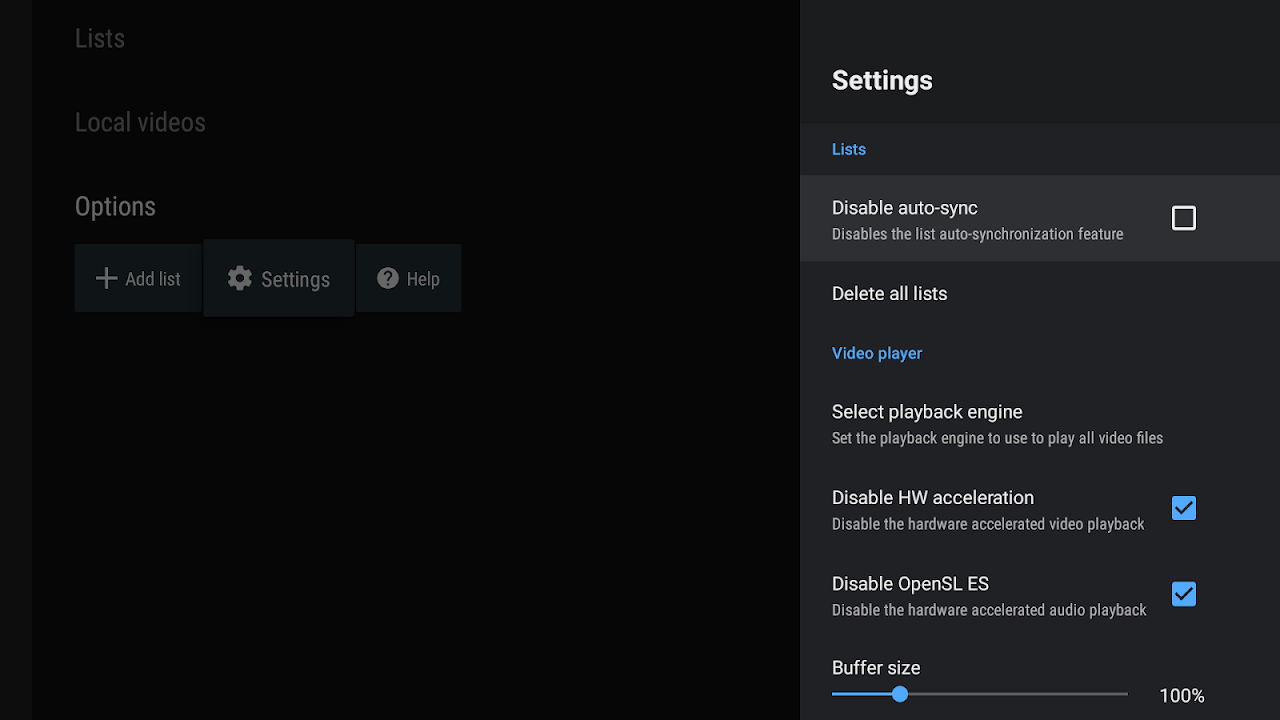Click the blue Lists section header
1280x720 pixels.
(848, 148)
